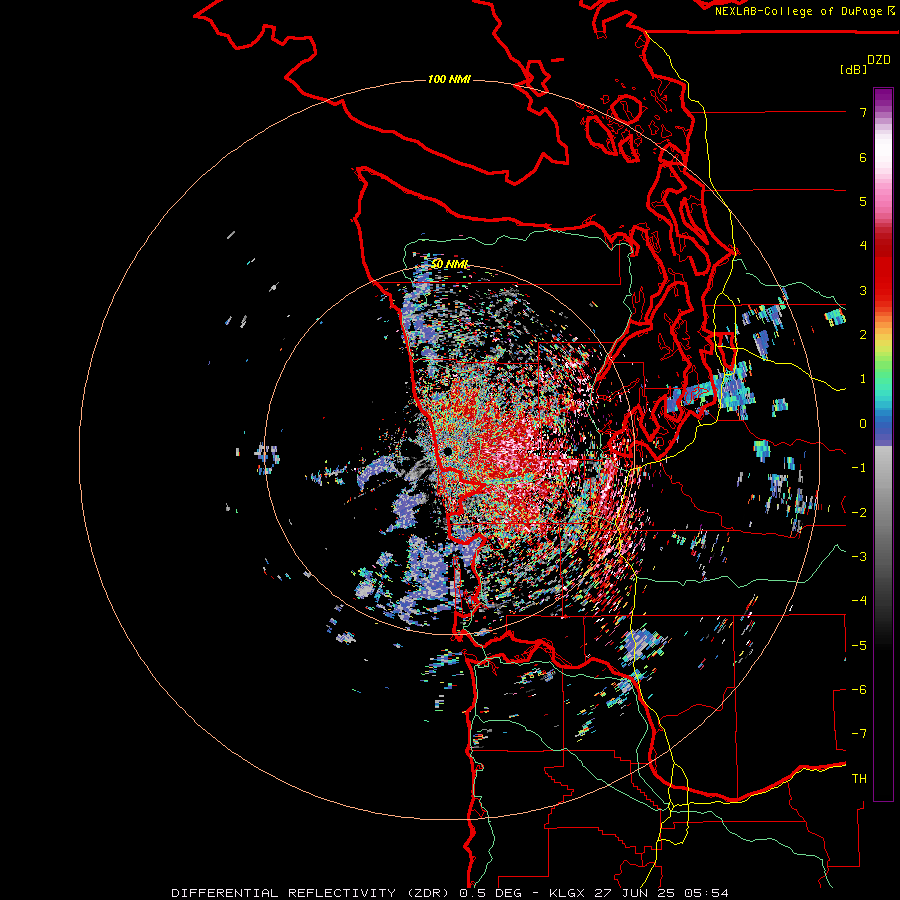Click the 1 dB legend value
The width and height of the screenshot is (900, 900).
(x=863, y=379)
